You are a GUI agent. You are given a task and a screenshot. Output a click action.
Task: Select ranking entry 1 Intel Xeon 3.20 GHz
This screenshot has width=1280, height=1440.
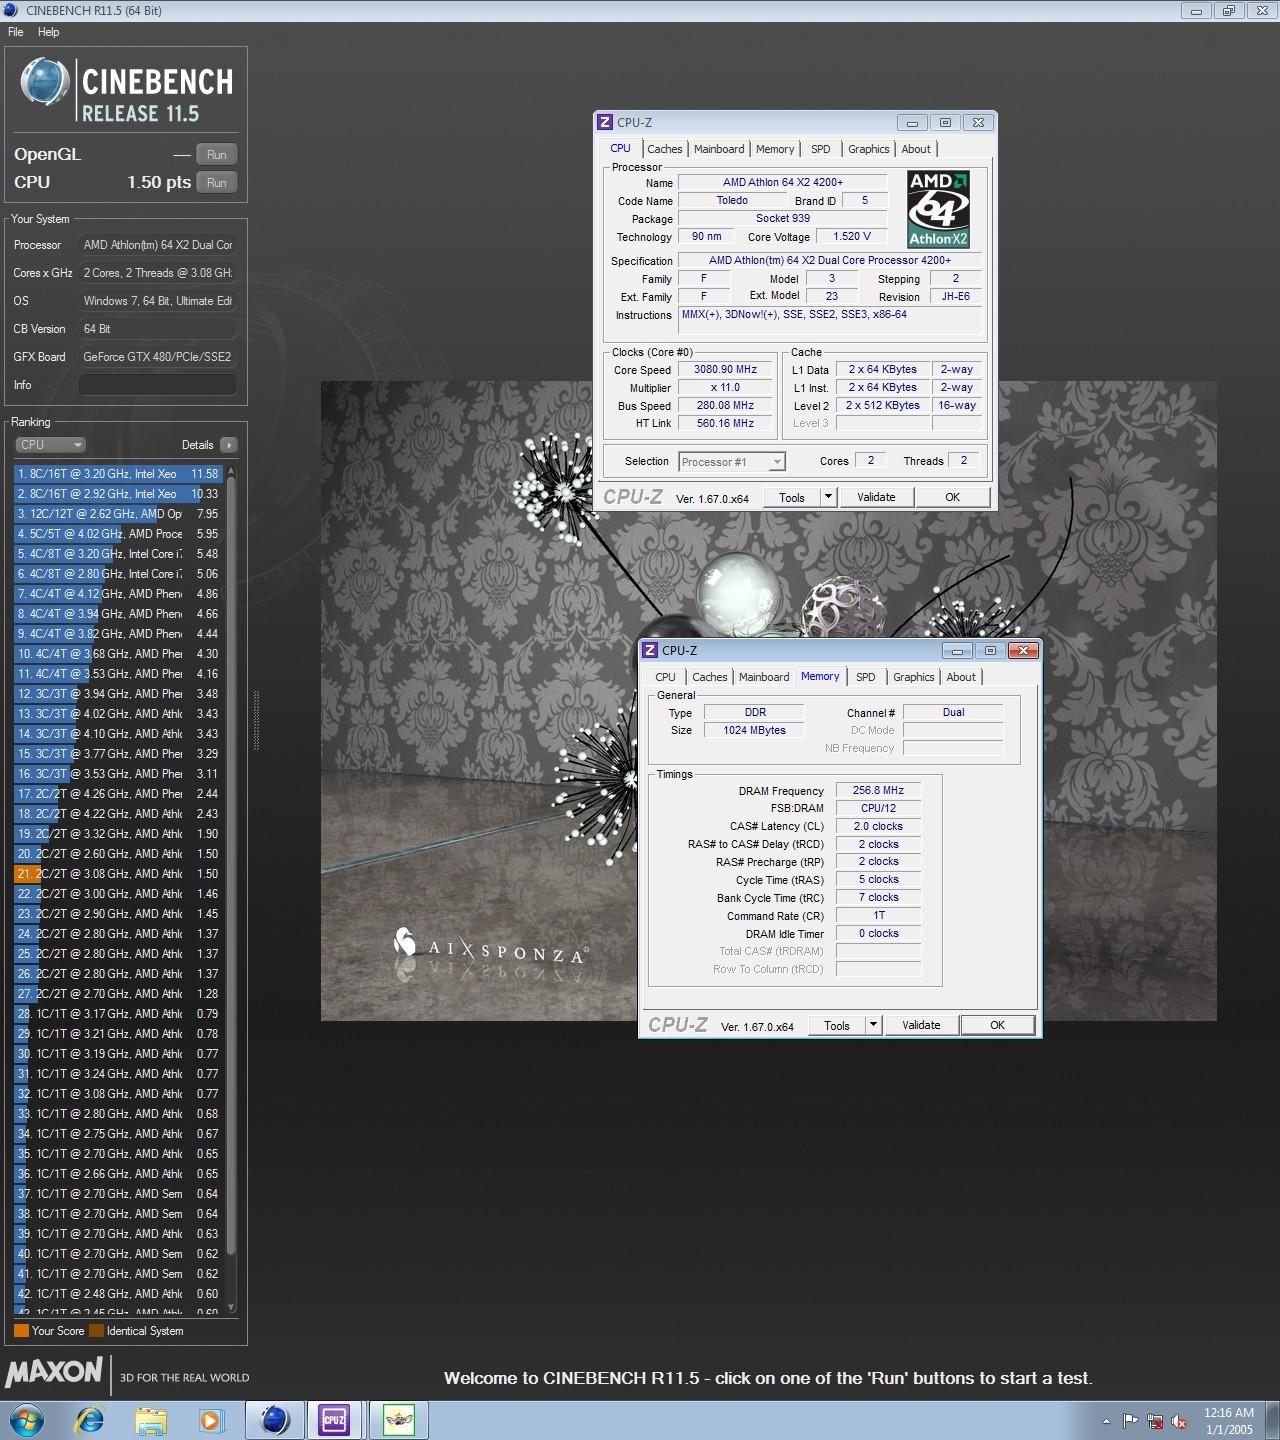click(118, 474)
